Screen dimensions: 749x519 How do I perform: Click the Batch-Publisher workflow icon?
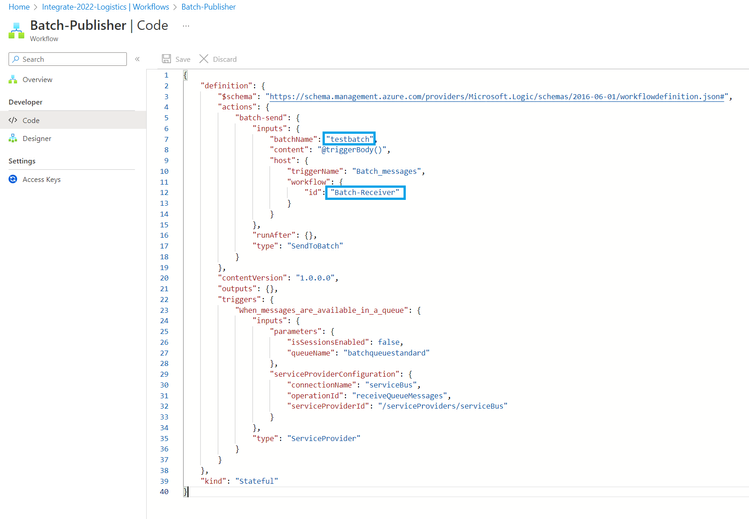pos(16,30)
